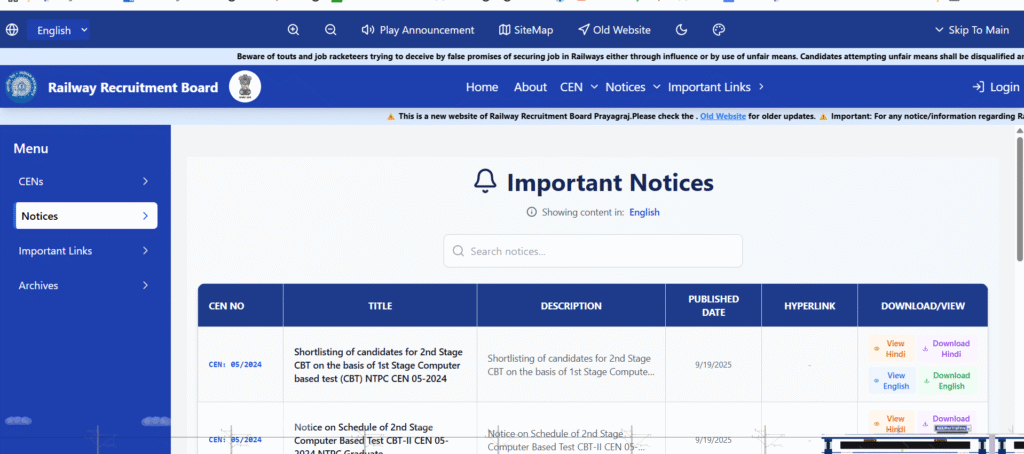This screenshot has width=1024, height=454.
Task: Open the About menu item
Action: pos(530,87)
